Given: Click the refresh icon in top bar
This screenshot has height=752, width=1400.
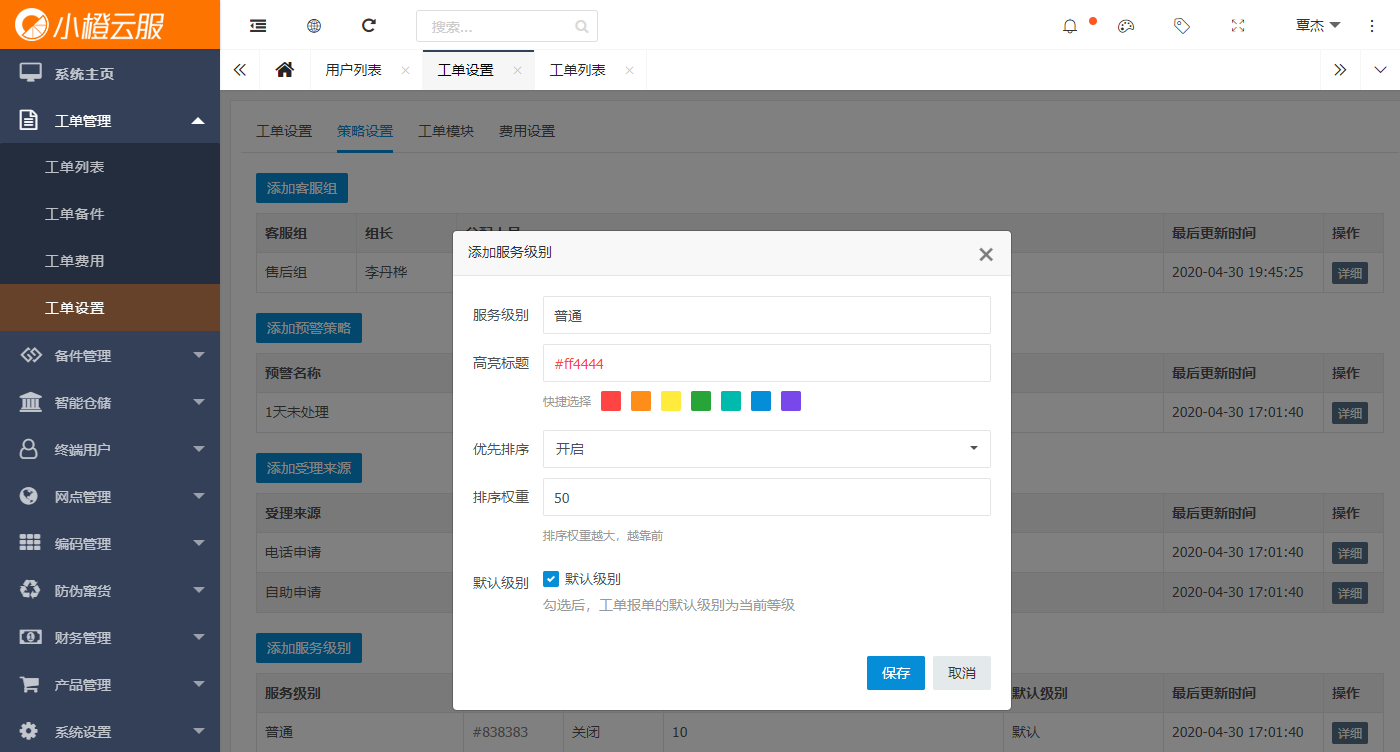Looking at the screenshot, I should tap(369, 26).
